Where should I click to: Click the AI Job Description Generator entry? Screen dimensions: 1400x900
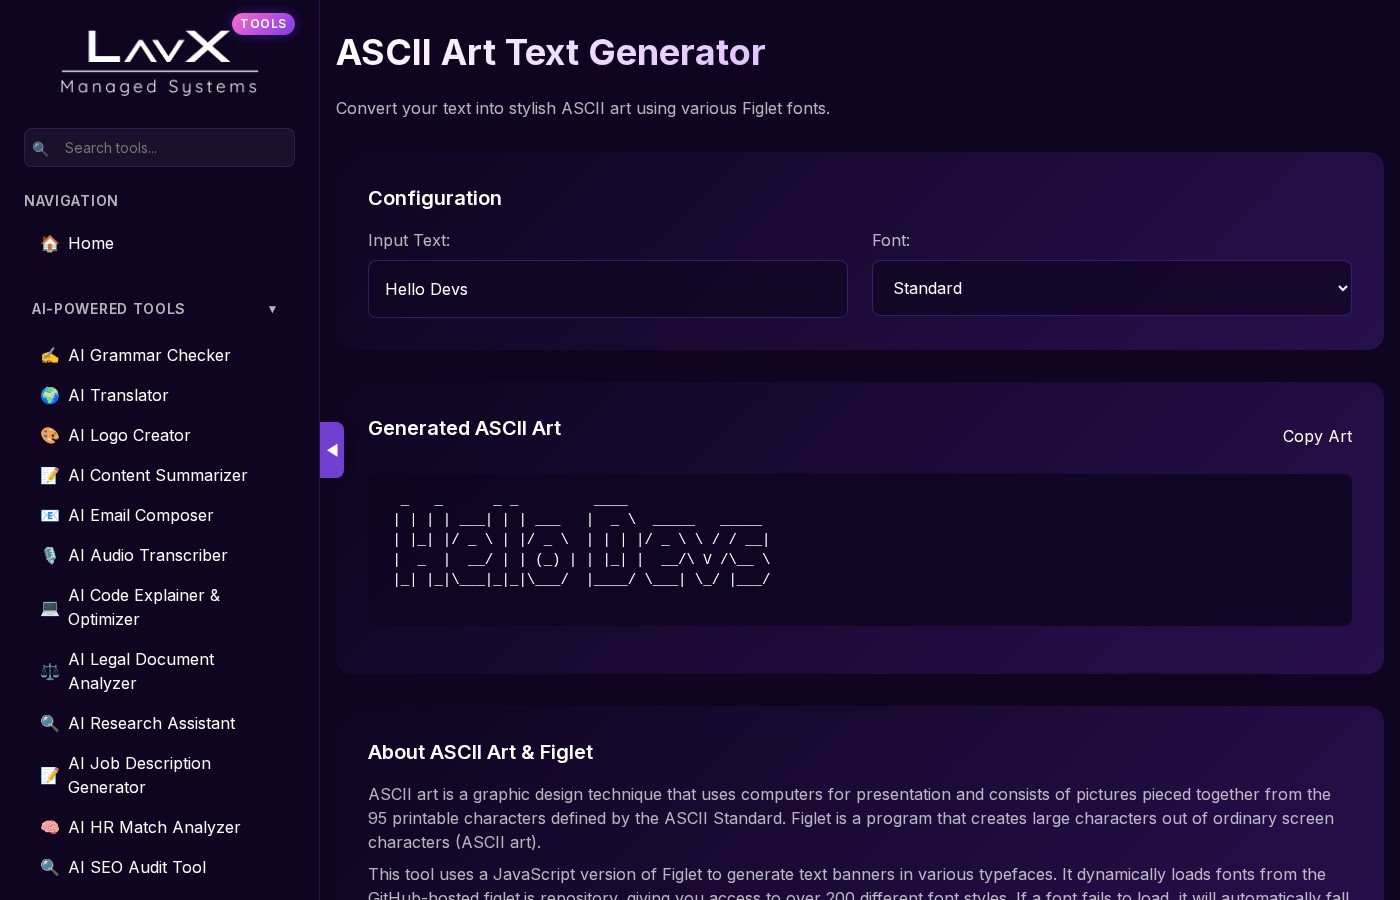point(139,775)
